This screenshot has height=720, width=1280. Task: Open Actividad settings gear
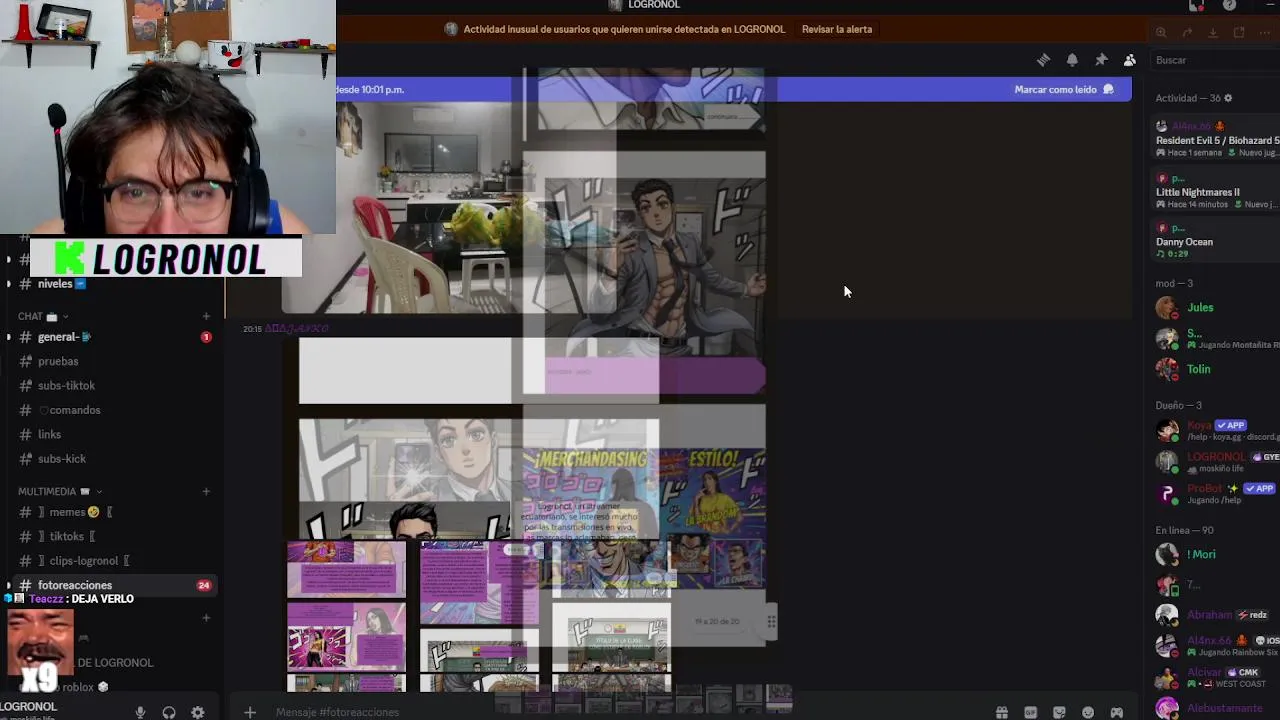pos(1228,98)
